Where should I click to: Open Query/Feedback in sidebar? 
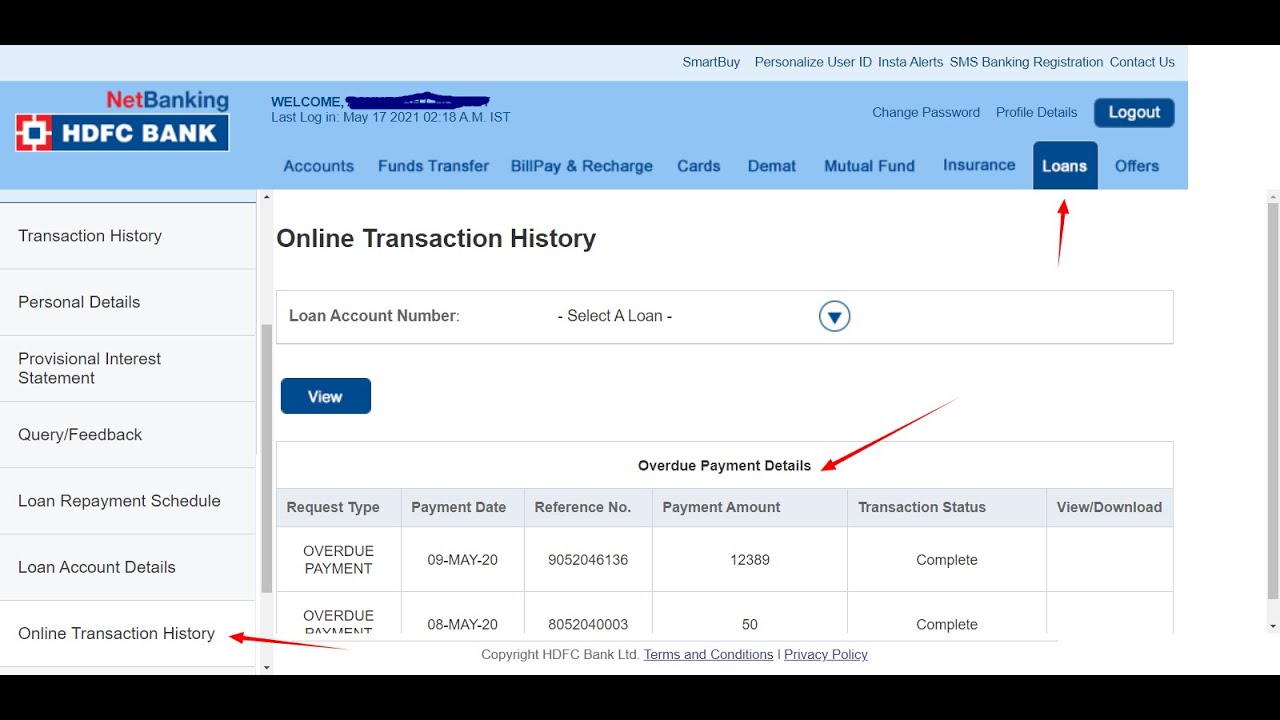click(x=128, y=434)
